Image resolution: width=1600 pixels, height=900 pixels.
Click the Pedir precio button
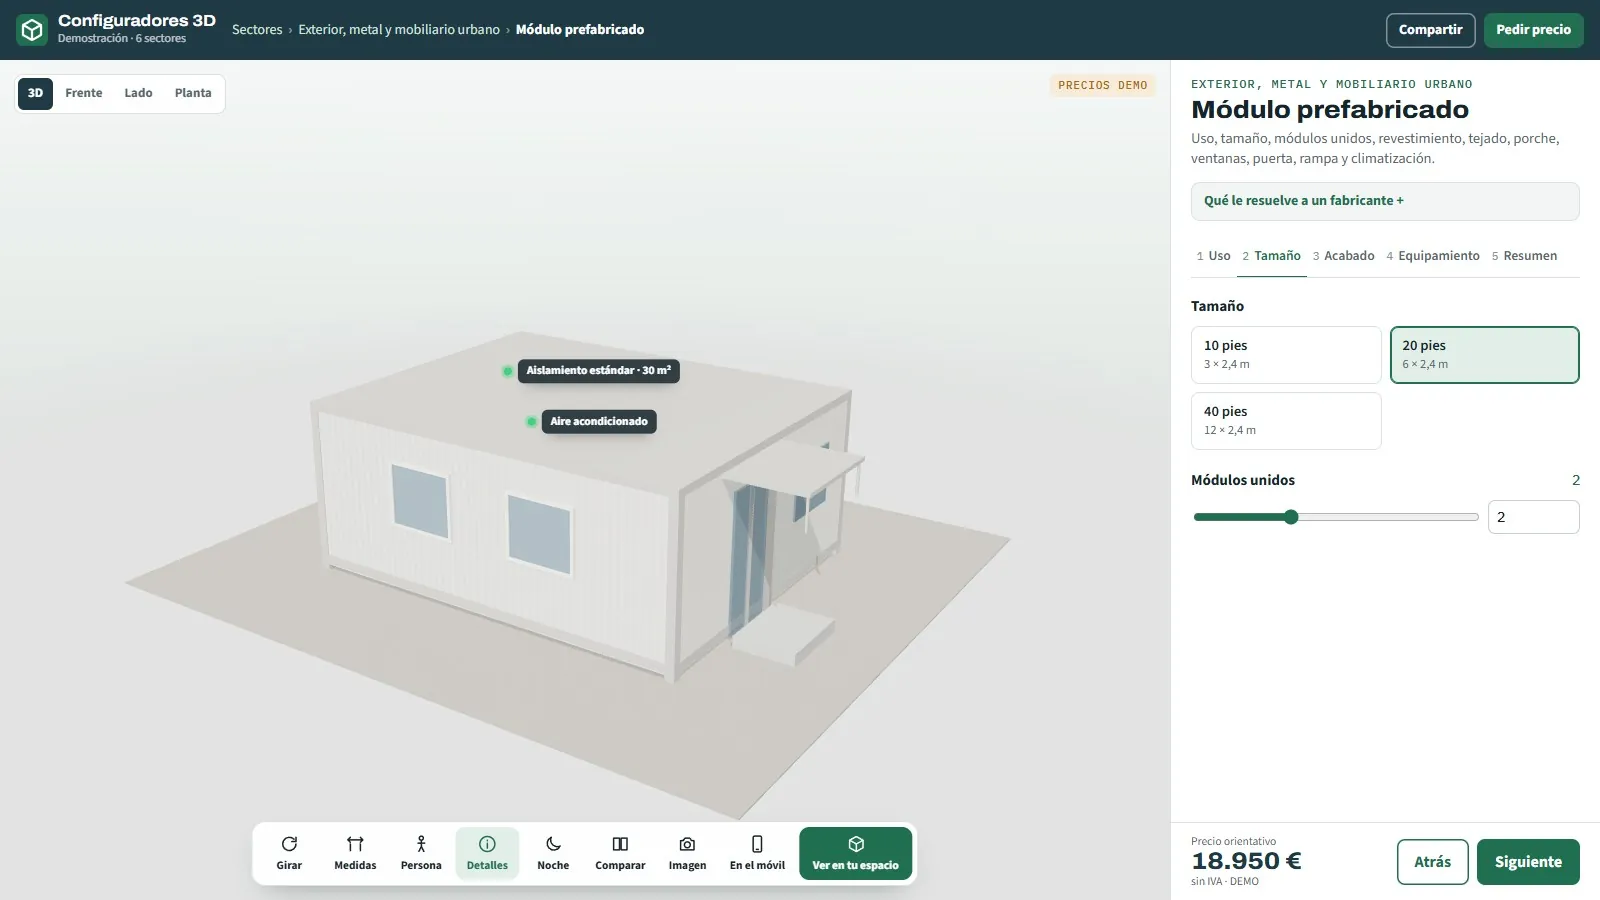(1533, 30)
